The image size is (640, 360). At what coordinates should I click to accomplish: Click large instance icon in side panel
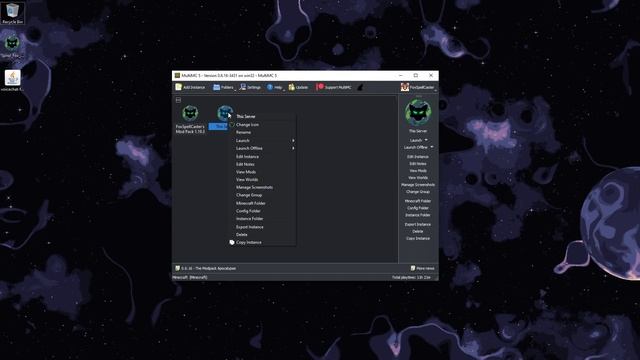(418, 112)
